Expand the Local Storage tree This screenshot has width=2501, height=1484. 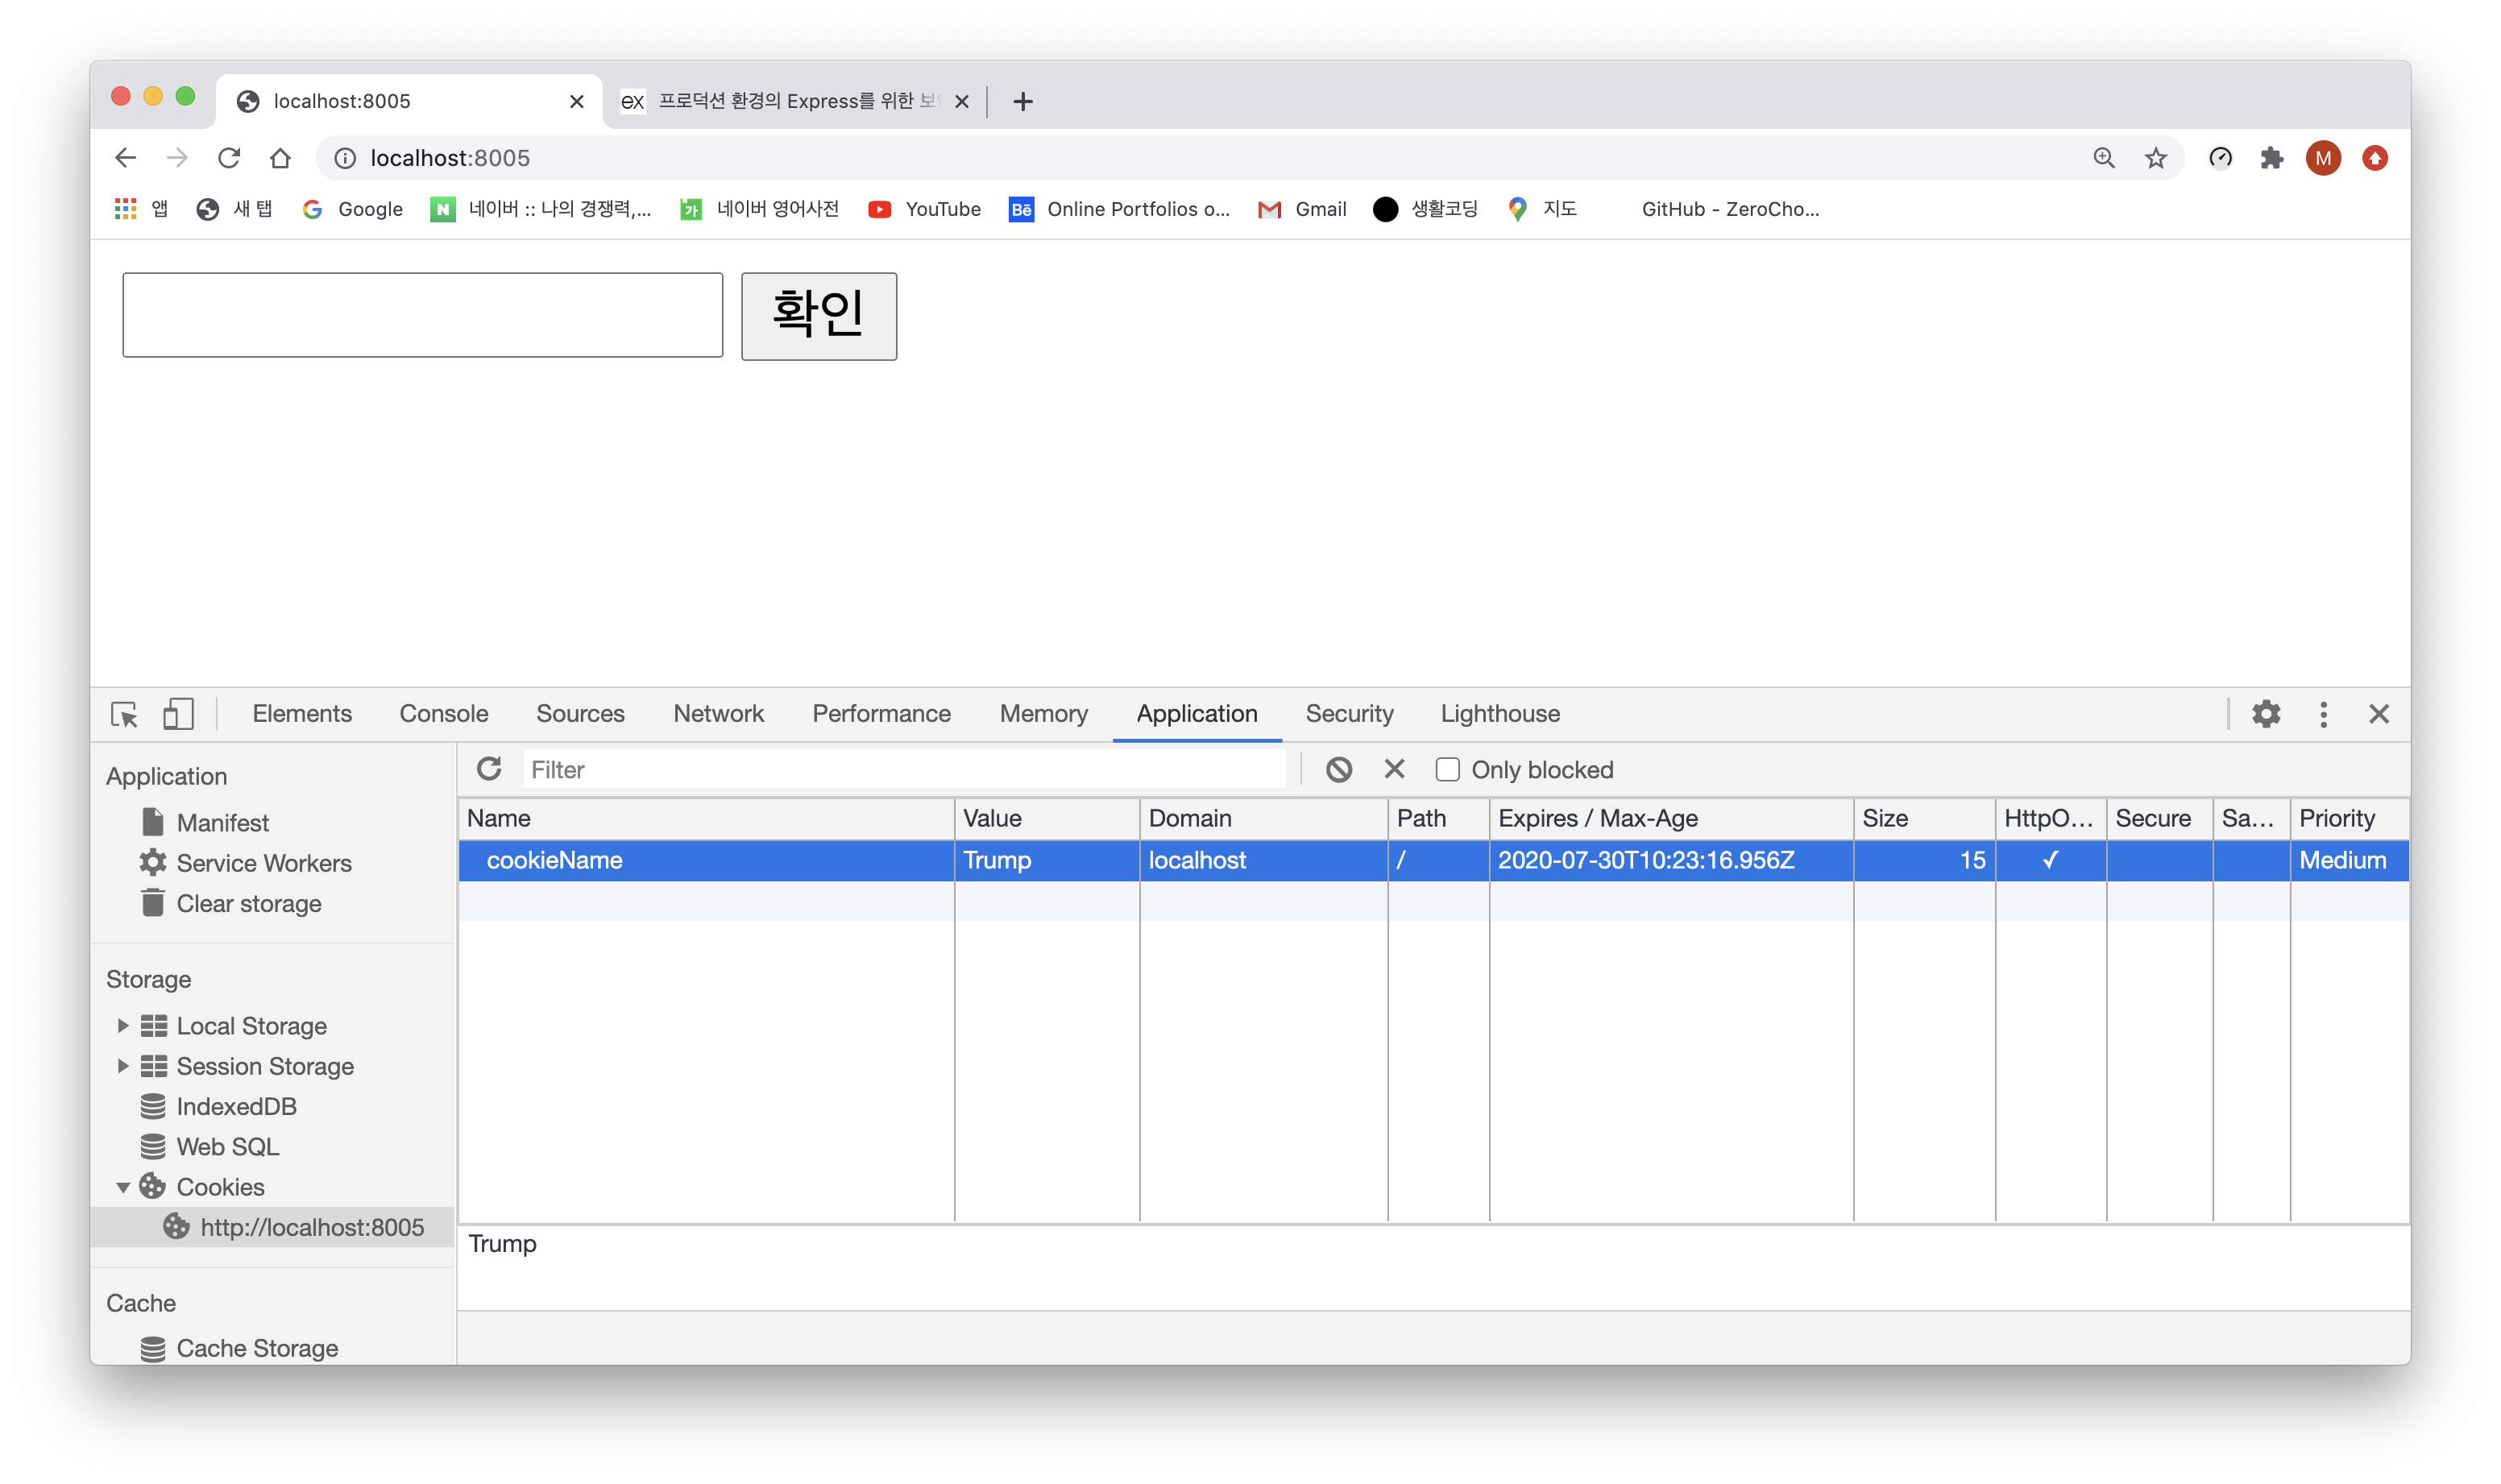point(123,1026)
